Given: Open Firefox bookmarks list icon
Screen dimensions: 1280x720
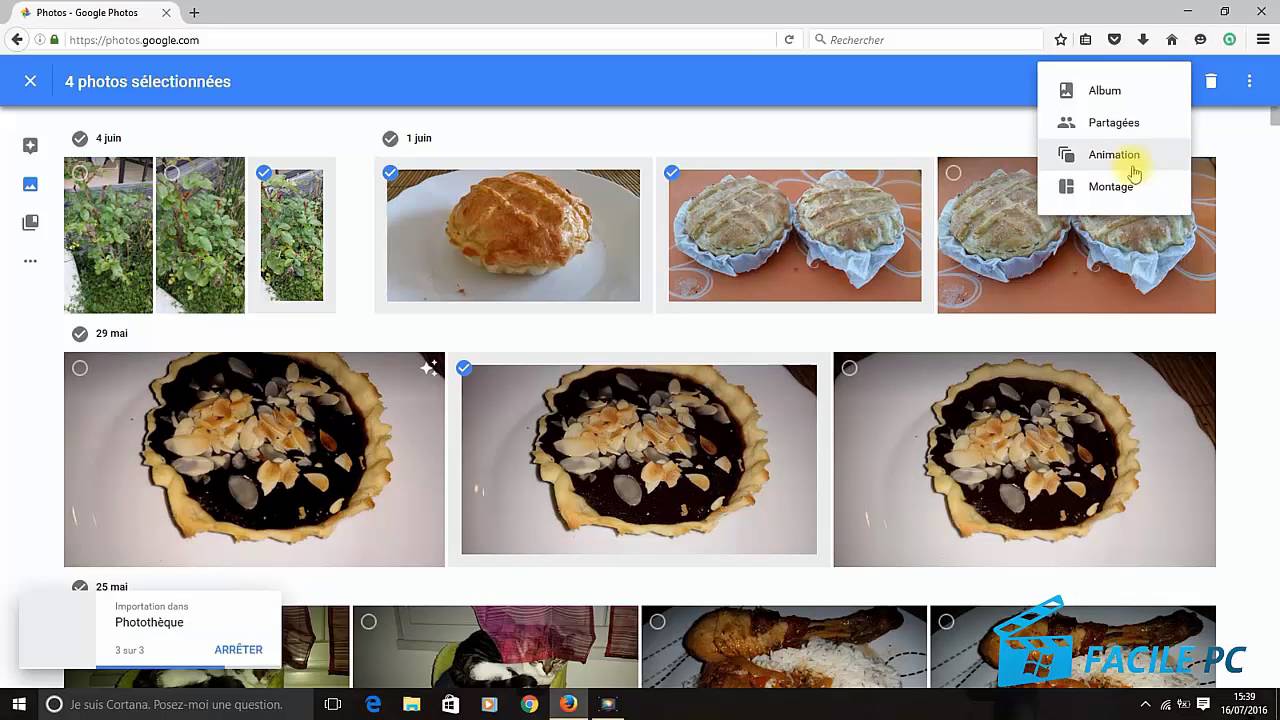Looking at the screenshot, I should click(x=1086, y=40).
